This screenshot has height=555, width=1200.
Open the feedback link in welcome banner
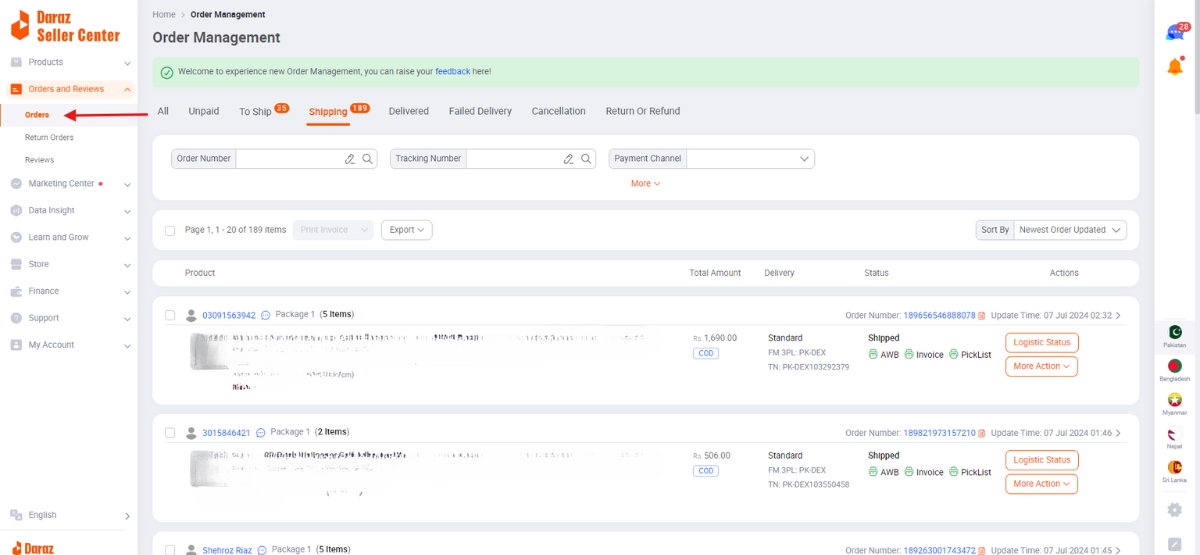(x=452, y=72)
